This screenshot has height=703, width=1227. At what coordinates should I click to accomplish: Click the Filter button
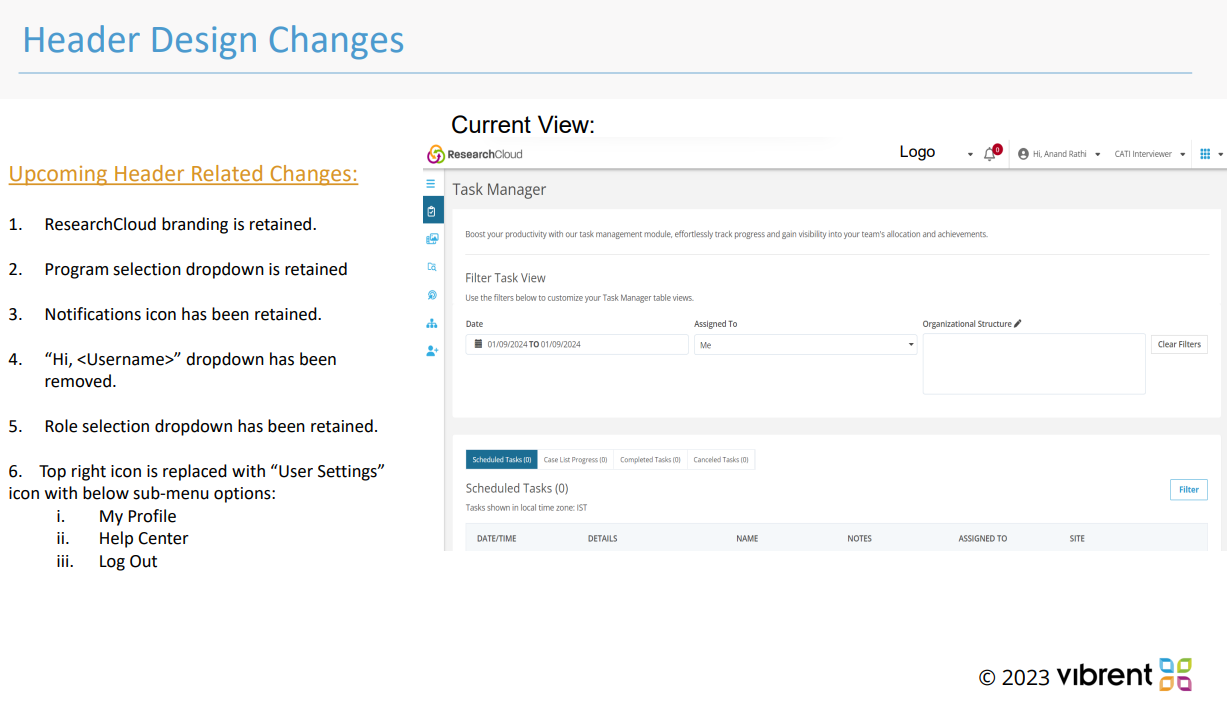click(x=1188, y=490)
